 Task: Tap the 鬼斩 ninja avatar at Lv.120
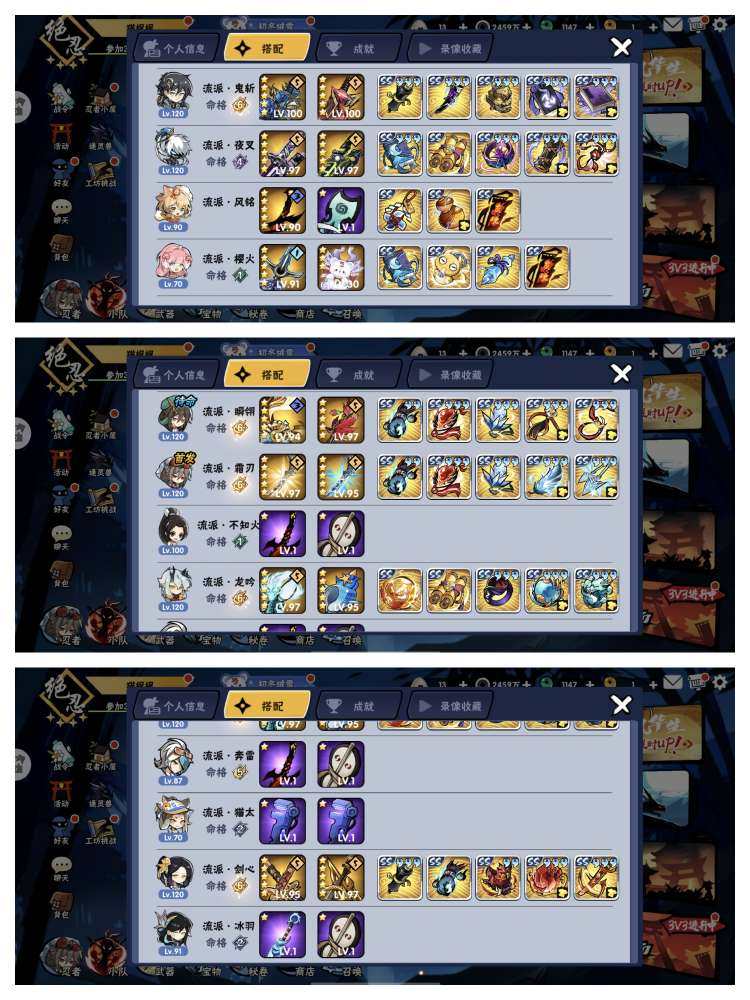(173, 95)
